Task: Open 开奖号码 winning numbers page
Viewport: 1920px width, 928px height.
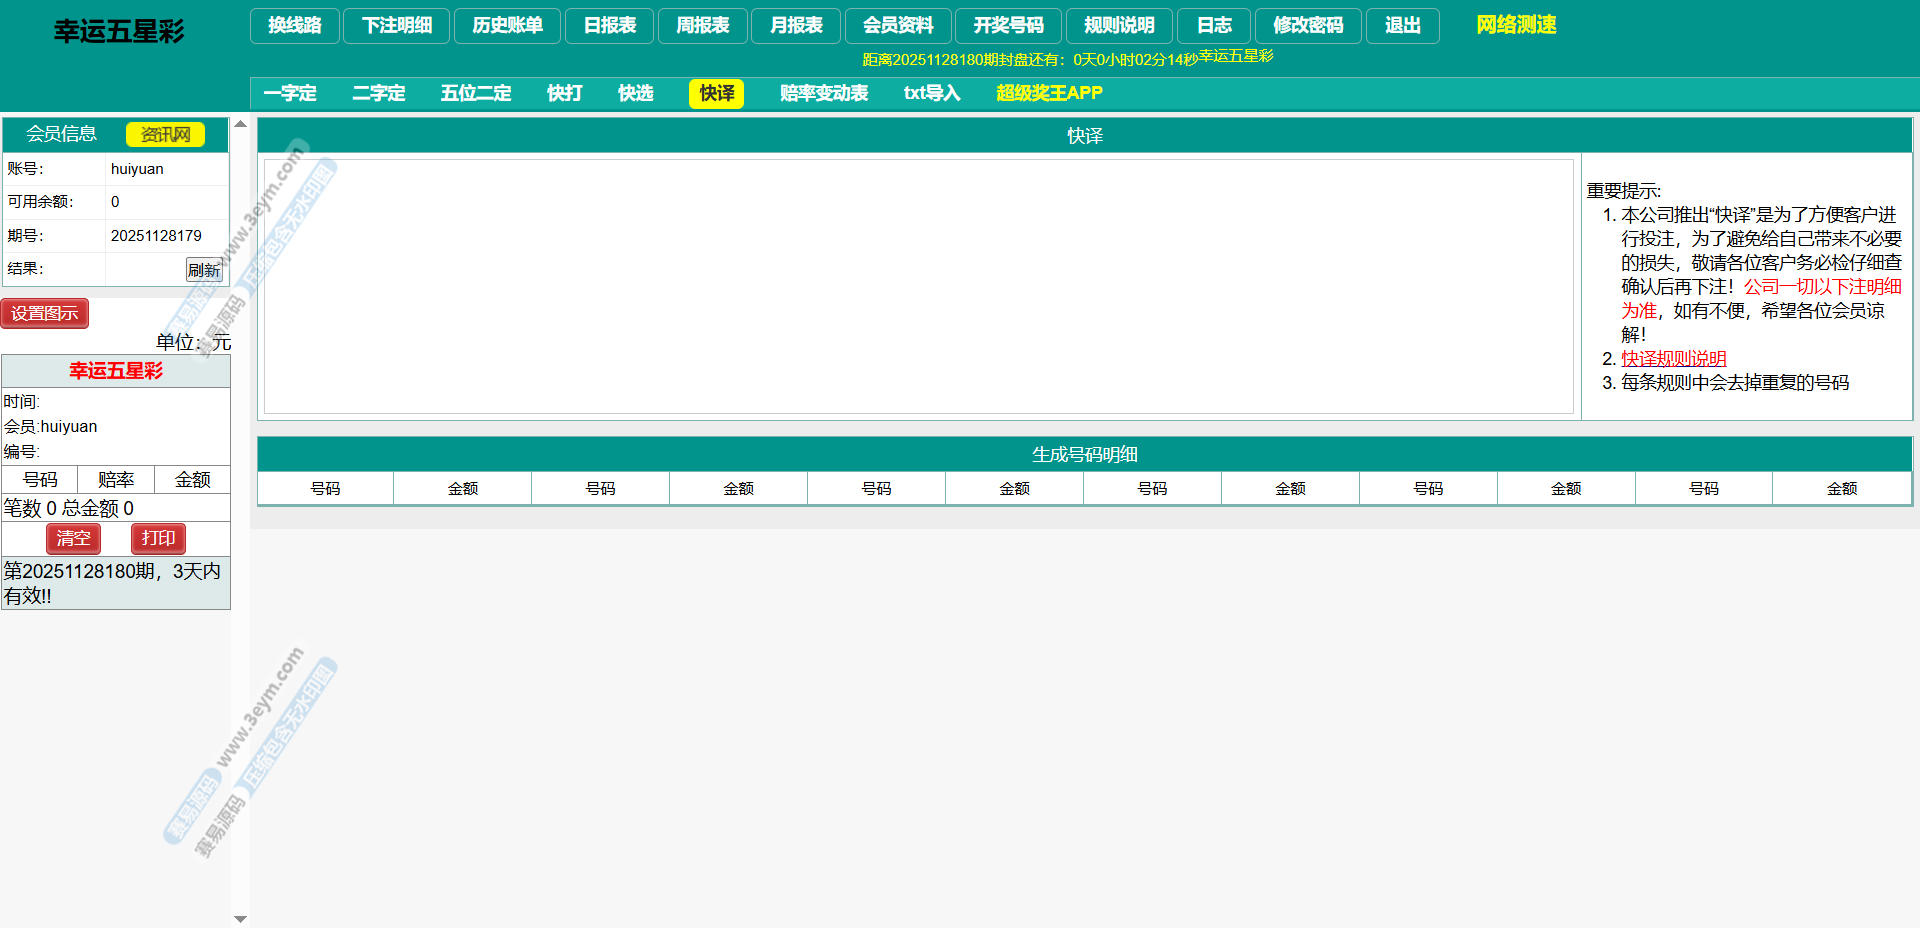Action: click(1008, 26)
